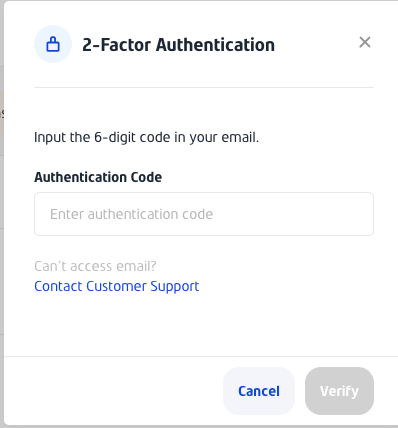The width and height of the screenshot is (398, 428).
Task: Select the 2-Factor Authentication heading text
Action: [x=179, y=45]
